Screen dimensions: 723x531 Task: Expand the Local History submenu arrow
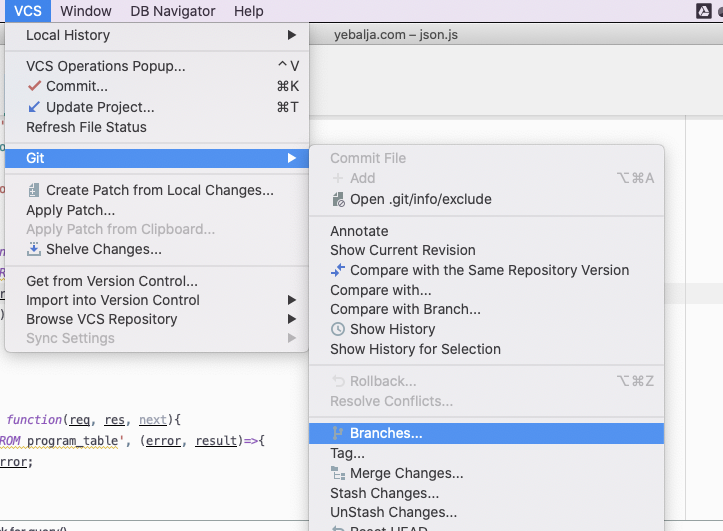tap(291, 35)
